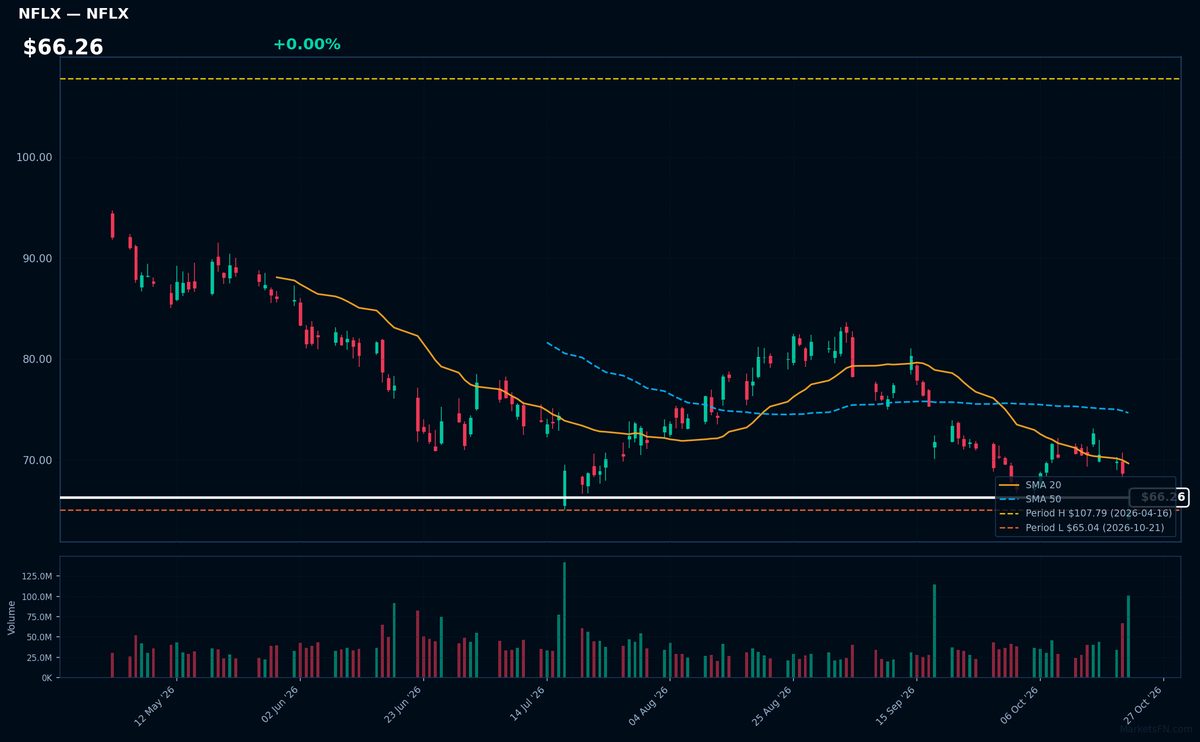The image size is (1200, 742).
Task: Click the Period H $107.79 legend entry
Action: [x=1085, y=513]
